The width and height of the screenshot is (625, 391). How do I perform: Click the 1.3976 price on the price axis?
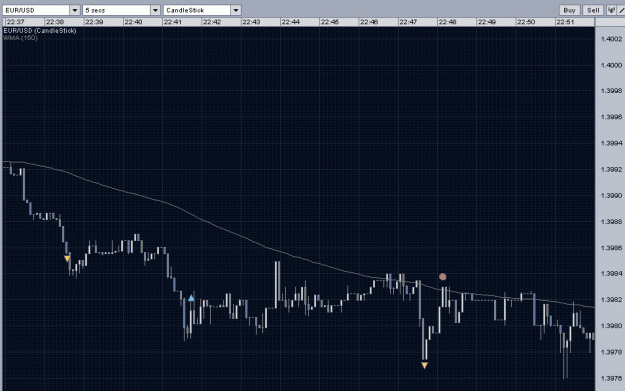coord(611,378)
